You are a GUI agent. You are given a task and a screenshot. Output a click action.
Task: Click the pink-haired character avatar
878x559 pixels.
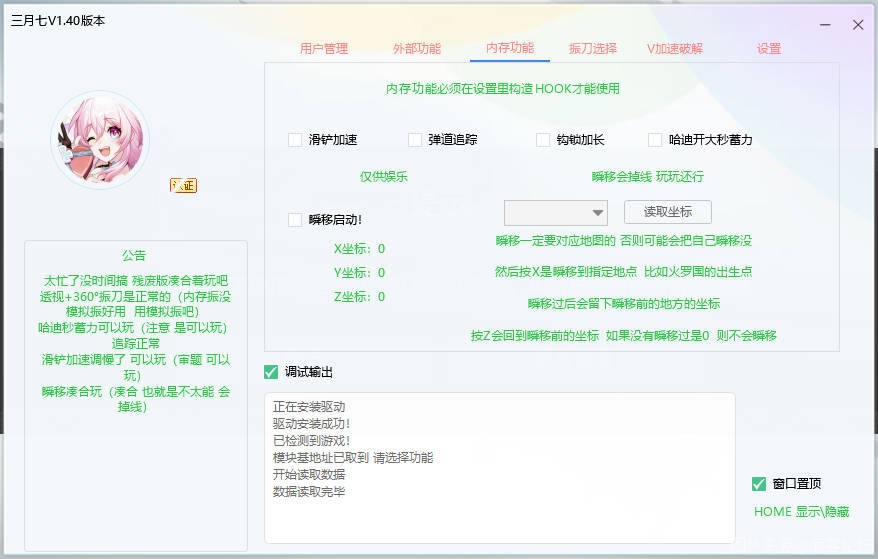click(x=100, y=140)
